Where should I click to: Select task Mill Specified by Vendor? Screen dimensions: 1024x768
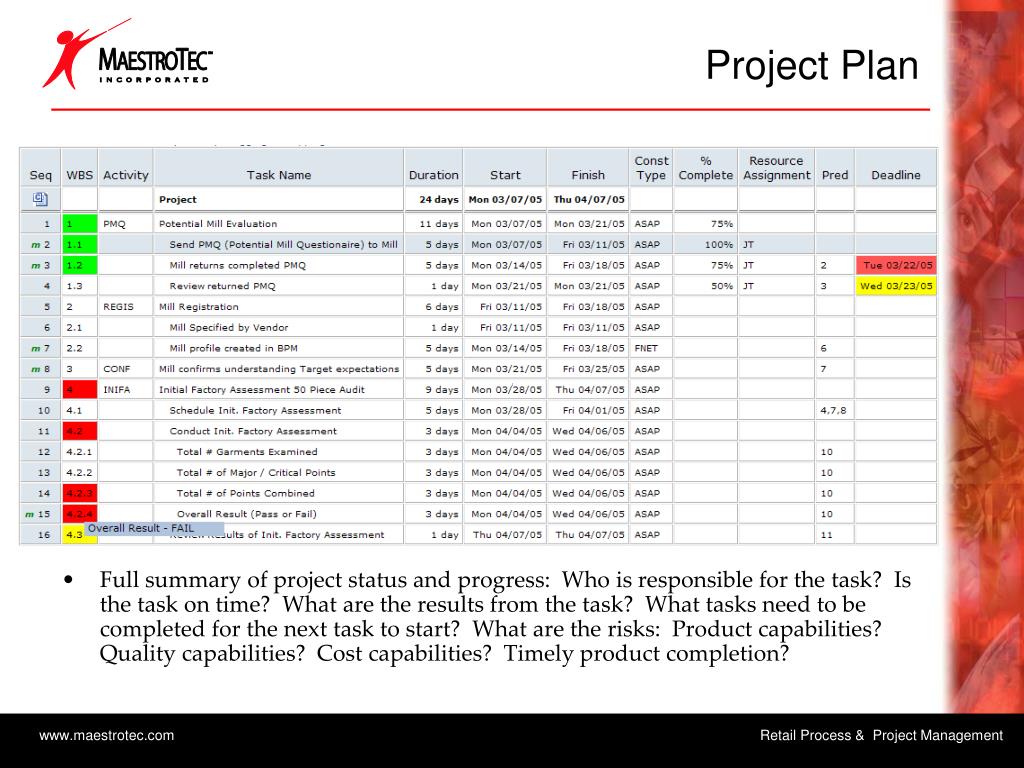tap(229, 327)
